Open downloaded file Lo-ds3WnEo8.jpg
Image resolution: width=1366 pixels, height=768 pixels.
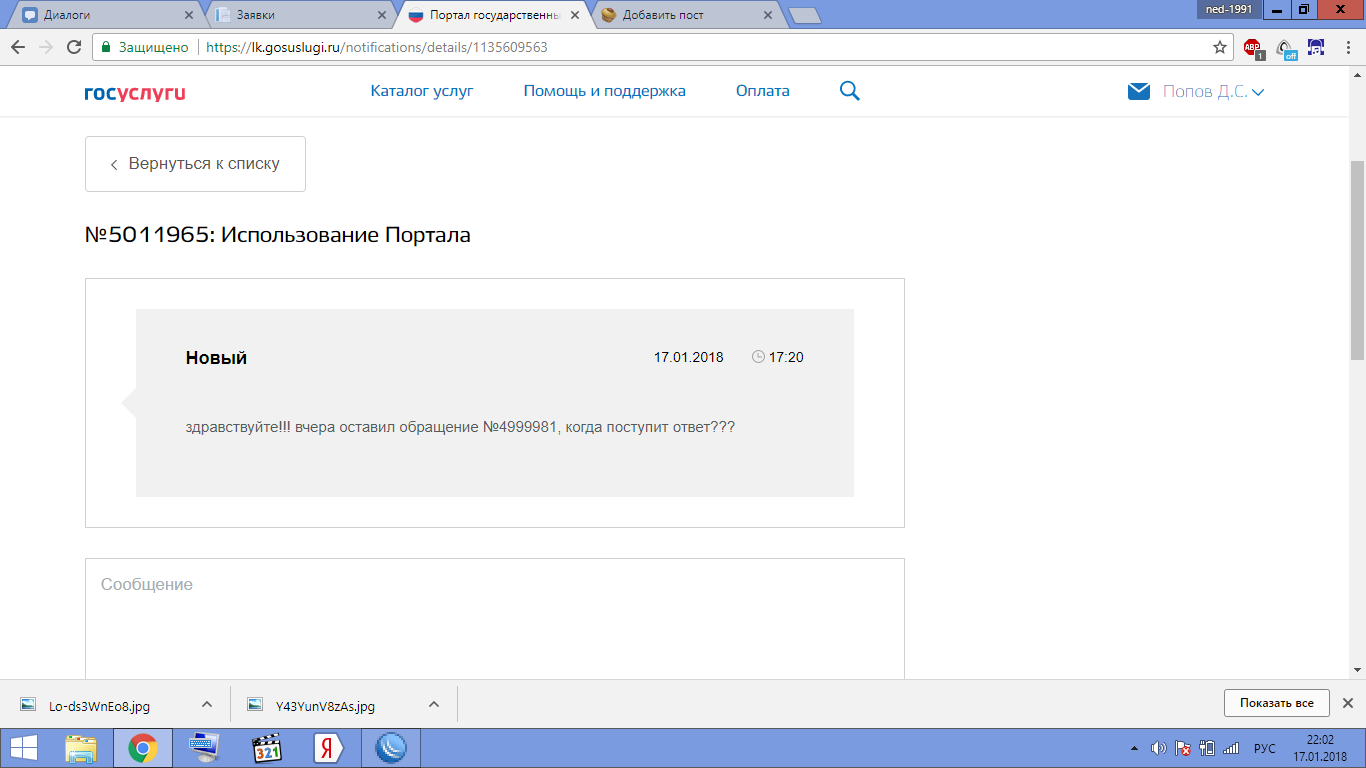99,706
